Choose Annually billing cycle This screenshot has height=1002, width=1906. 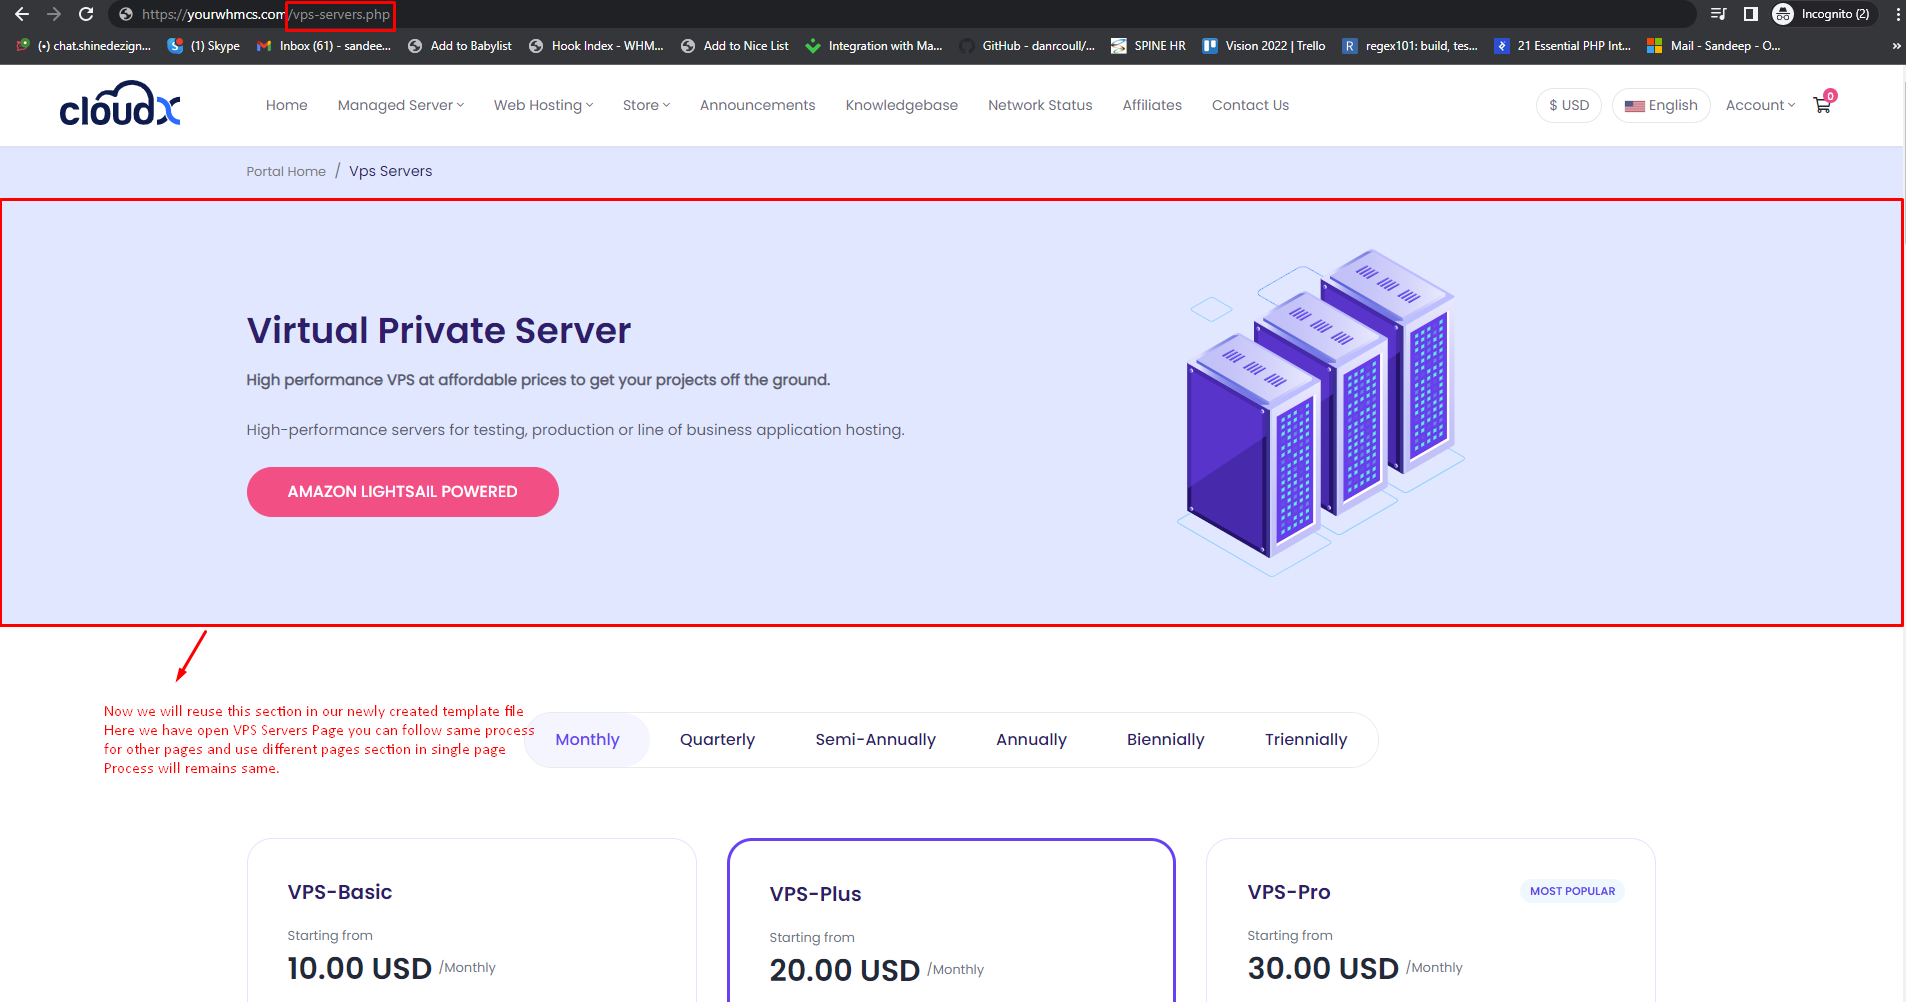1031,740
